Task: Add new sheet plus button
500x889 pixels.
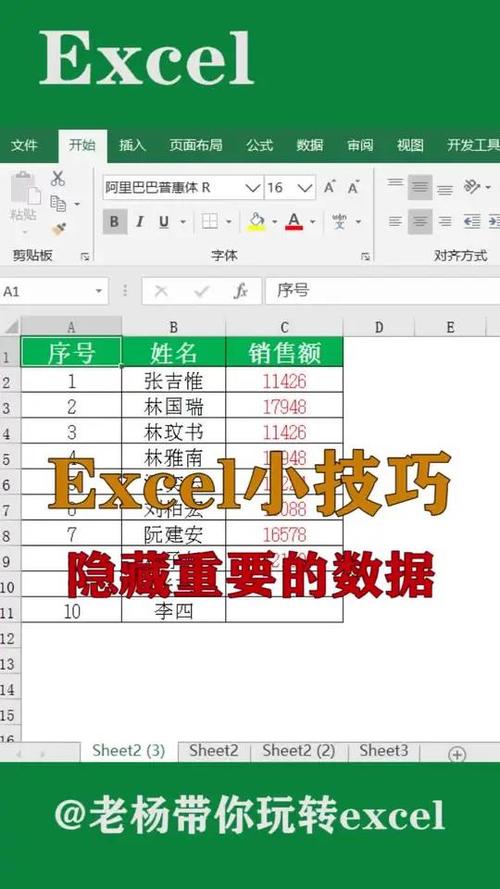Action: click(x=457, y=754)
